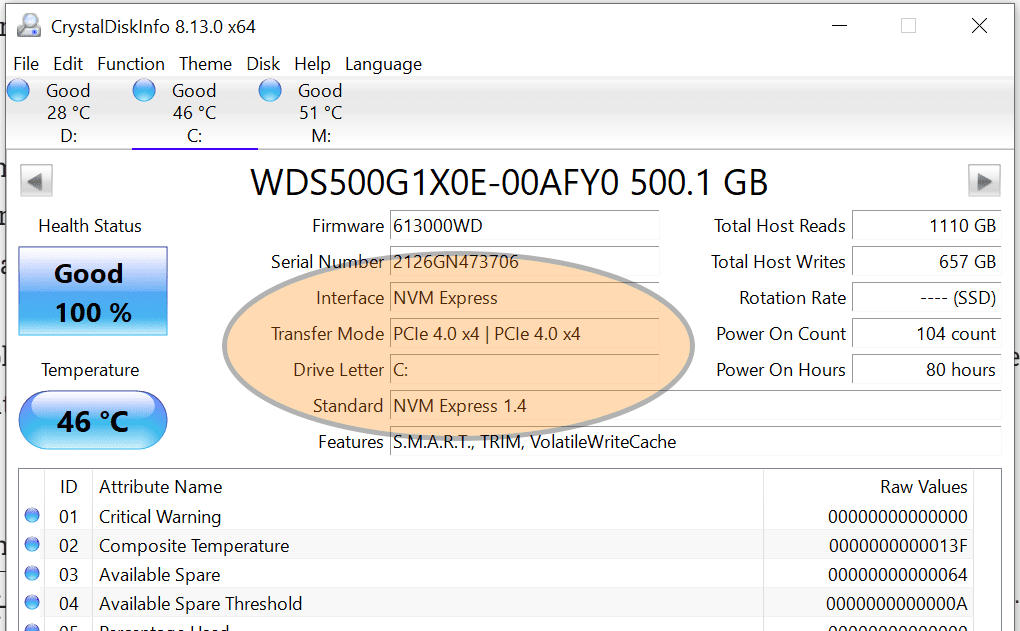Click Total Host Reads value 1110 GB
This screenshot has width=1020, height=631.
tap(926, 226)
